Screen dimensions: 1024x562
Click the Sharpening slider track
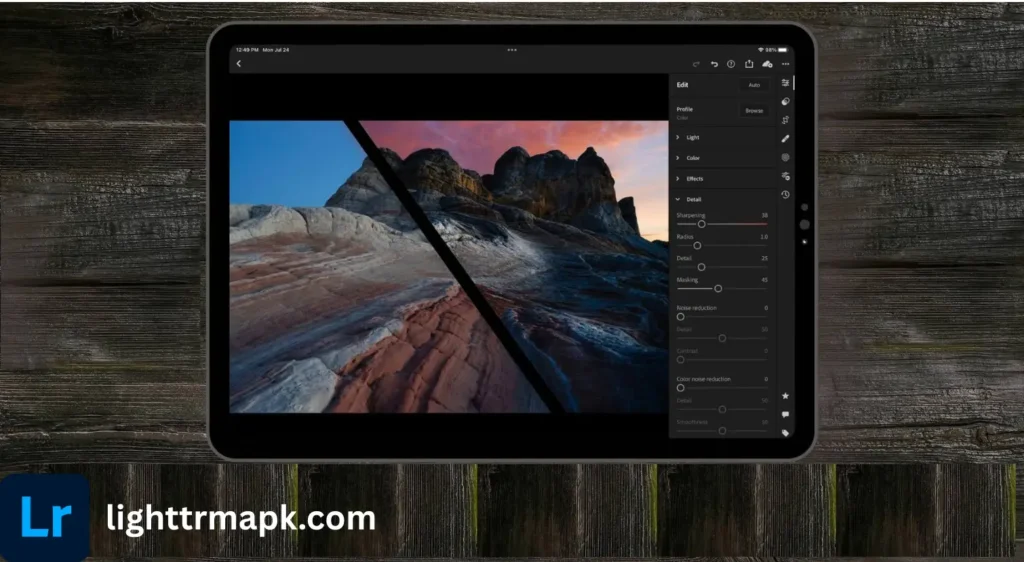(x=722, y=224)
